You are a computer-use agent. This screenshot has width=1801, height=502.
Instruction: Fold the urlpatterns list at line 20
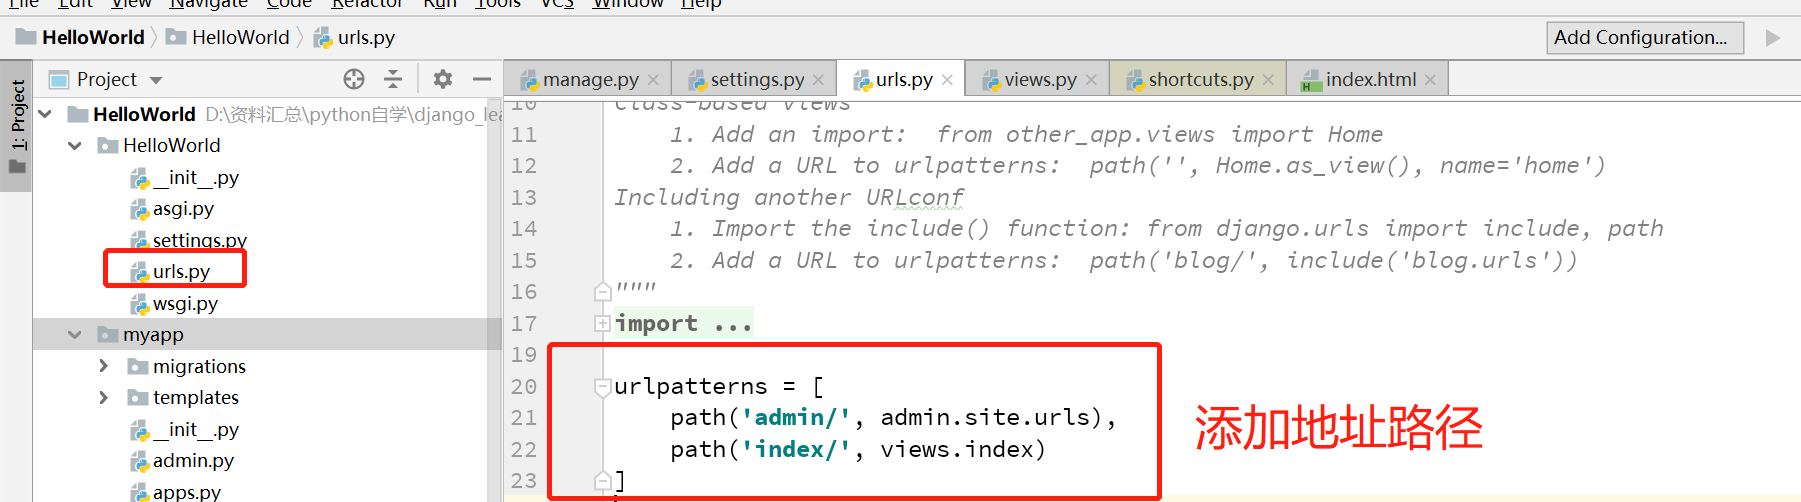[x=602, y=387]
